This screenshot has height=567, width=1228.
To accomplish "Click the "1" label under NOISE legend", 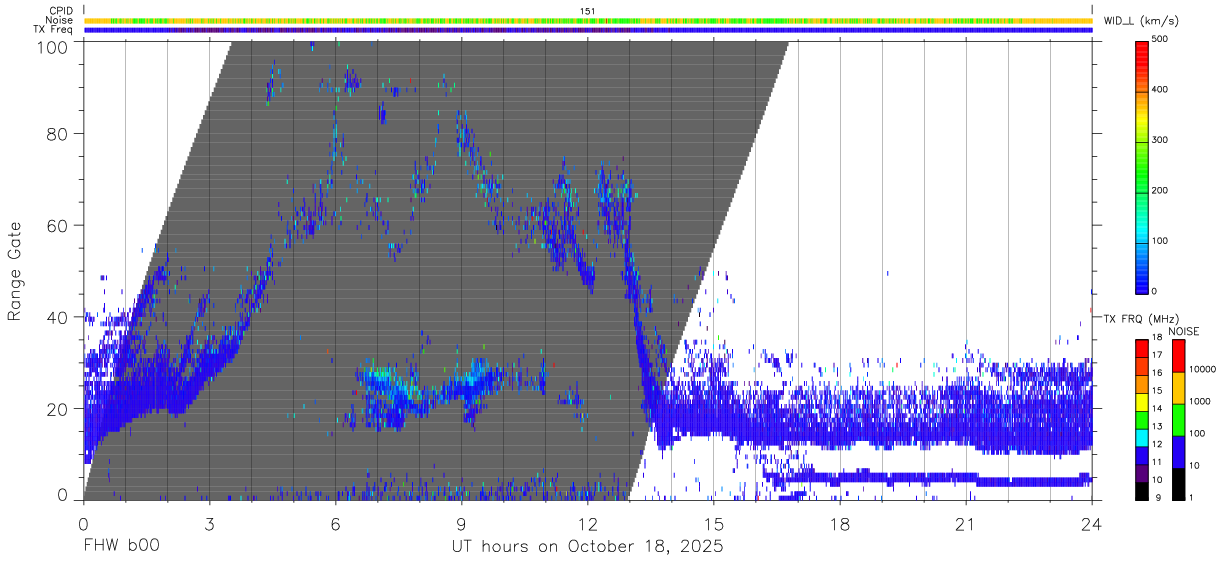I will pyautogui.click(x=1191, y=498).
